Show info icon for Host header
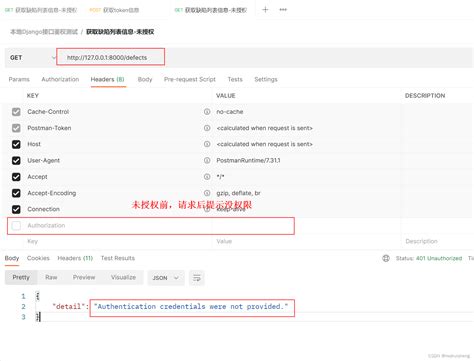The image size is (474, 361). [207, 144]
